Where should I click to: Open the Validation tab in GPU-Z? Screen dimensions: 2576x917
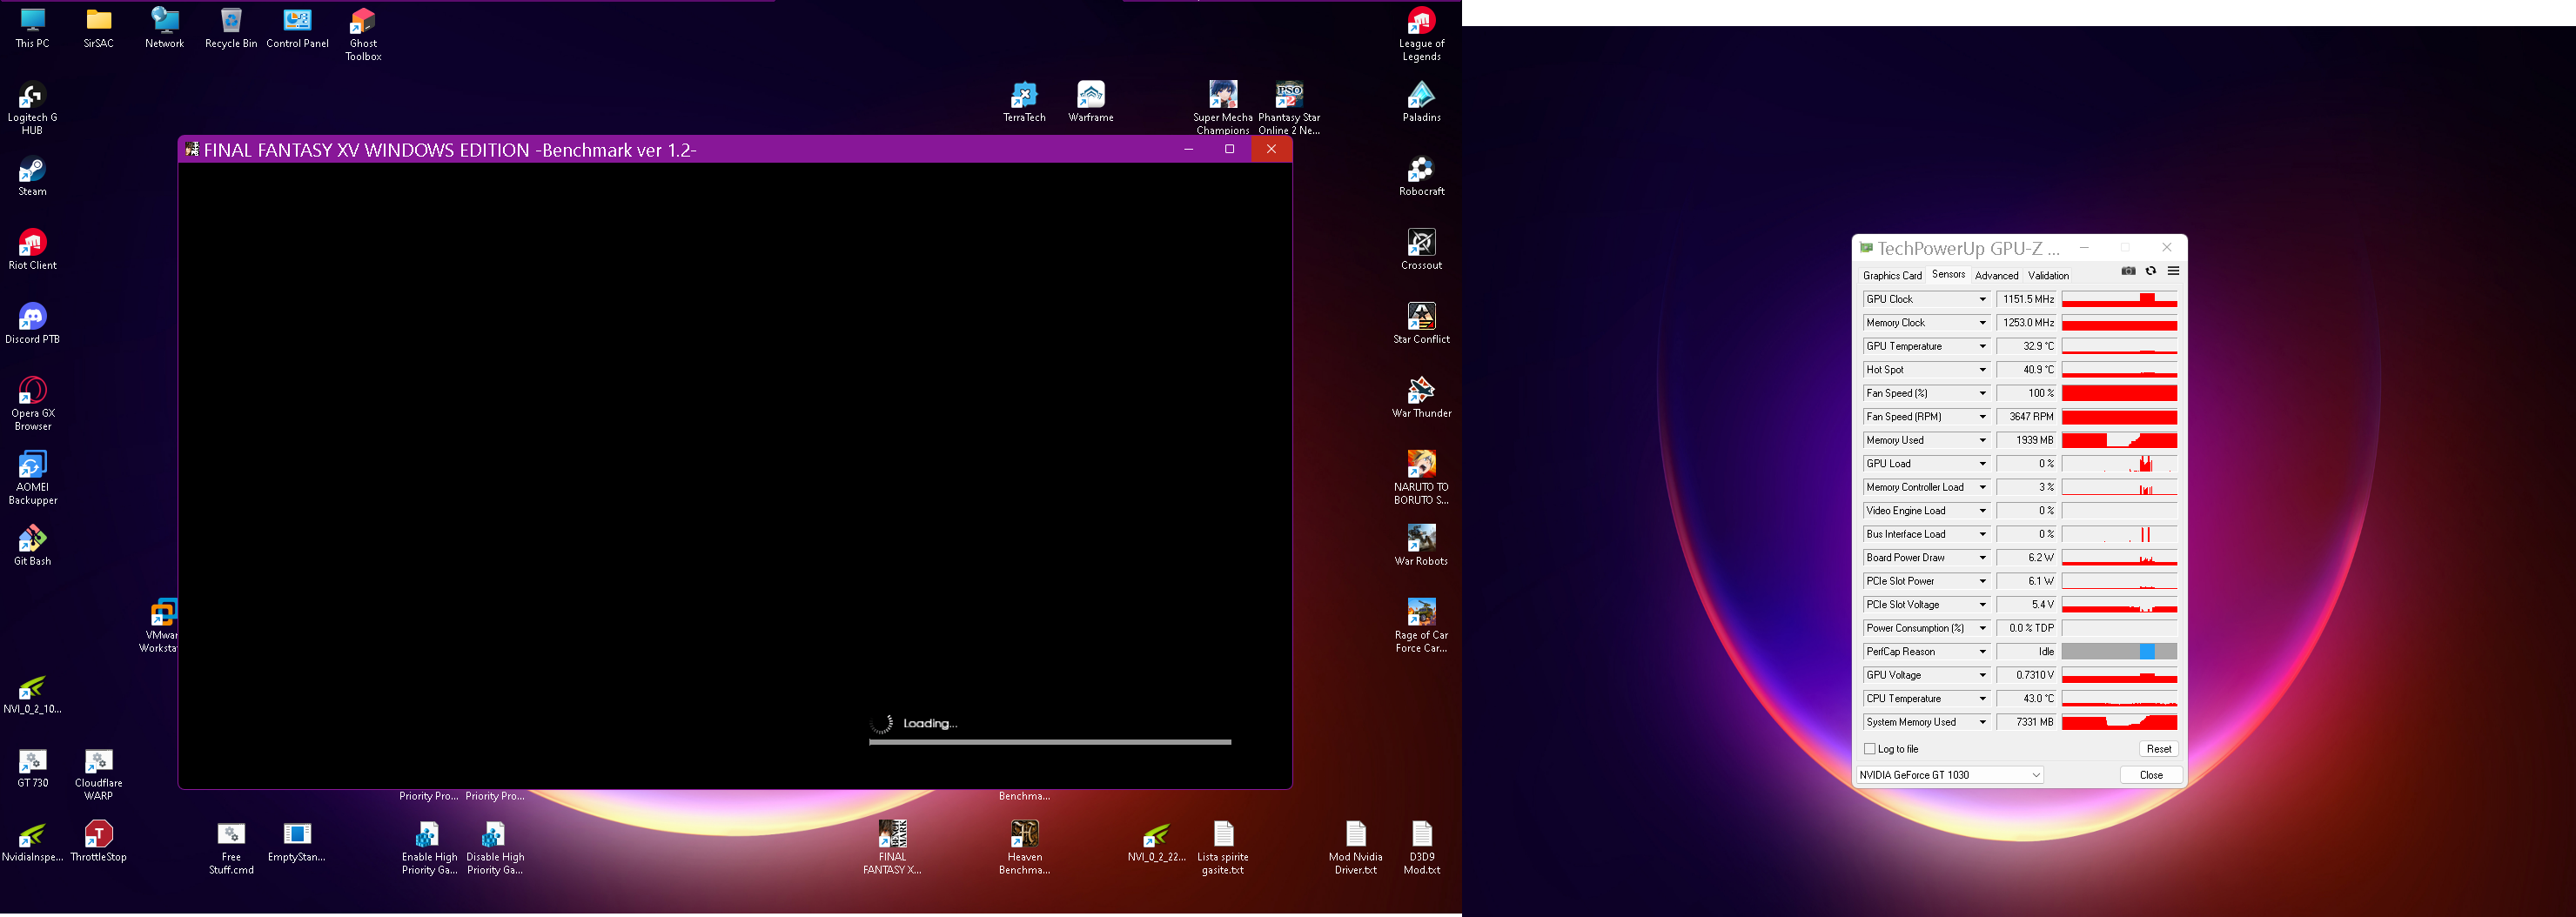click(x=2048, y=275)
